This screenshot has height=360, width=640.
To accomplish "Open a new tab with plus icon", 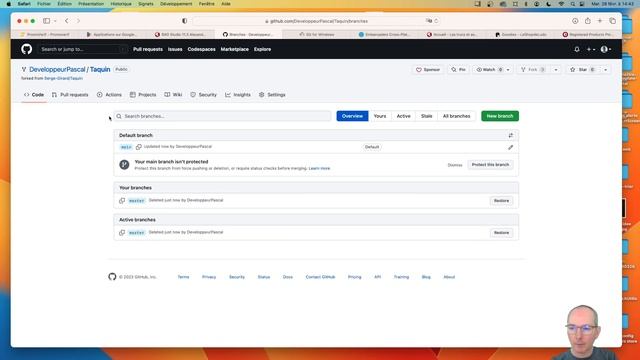I will click(x=600, y=21).
